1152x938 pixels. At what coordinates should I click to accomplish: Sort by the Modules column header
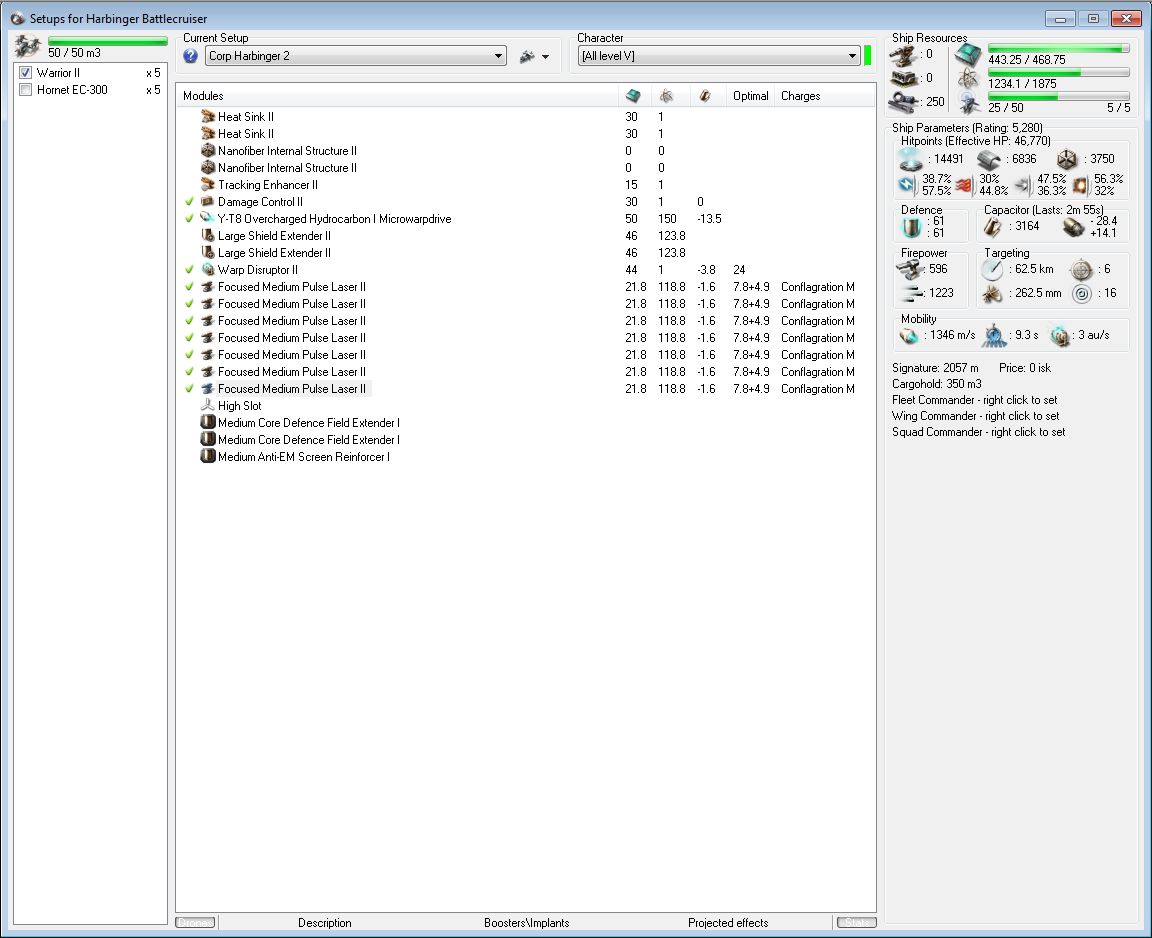click(x=397, y=95)
